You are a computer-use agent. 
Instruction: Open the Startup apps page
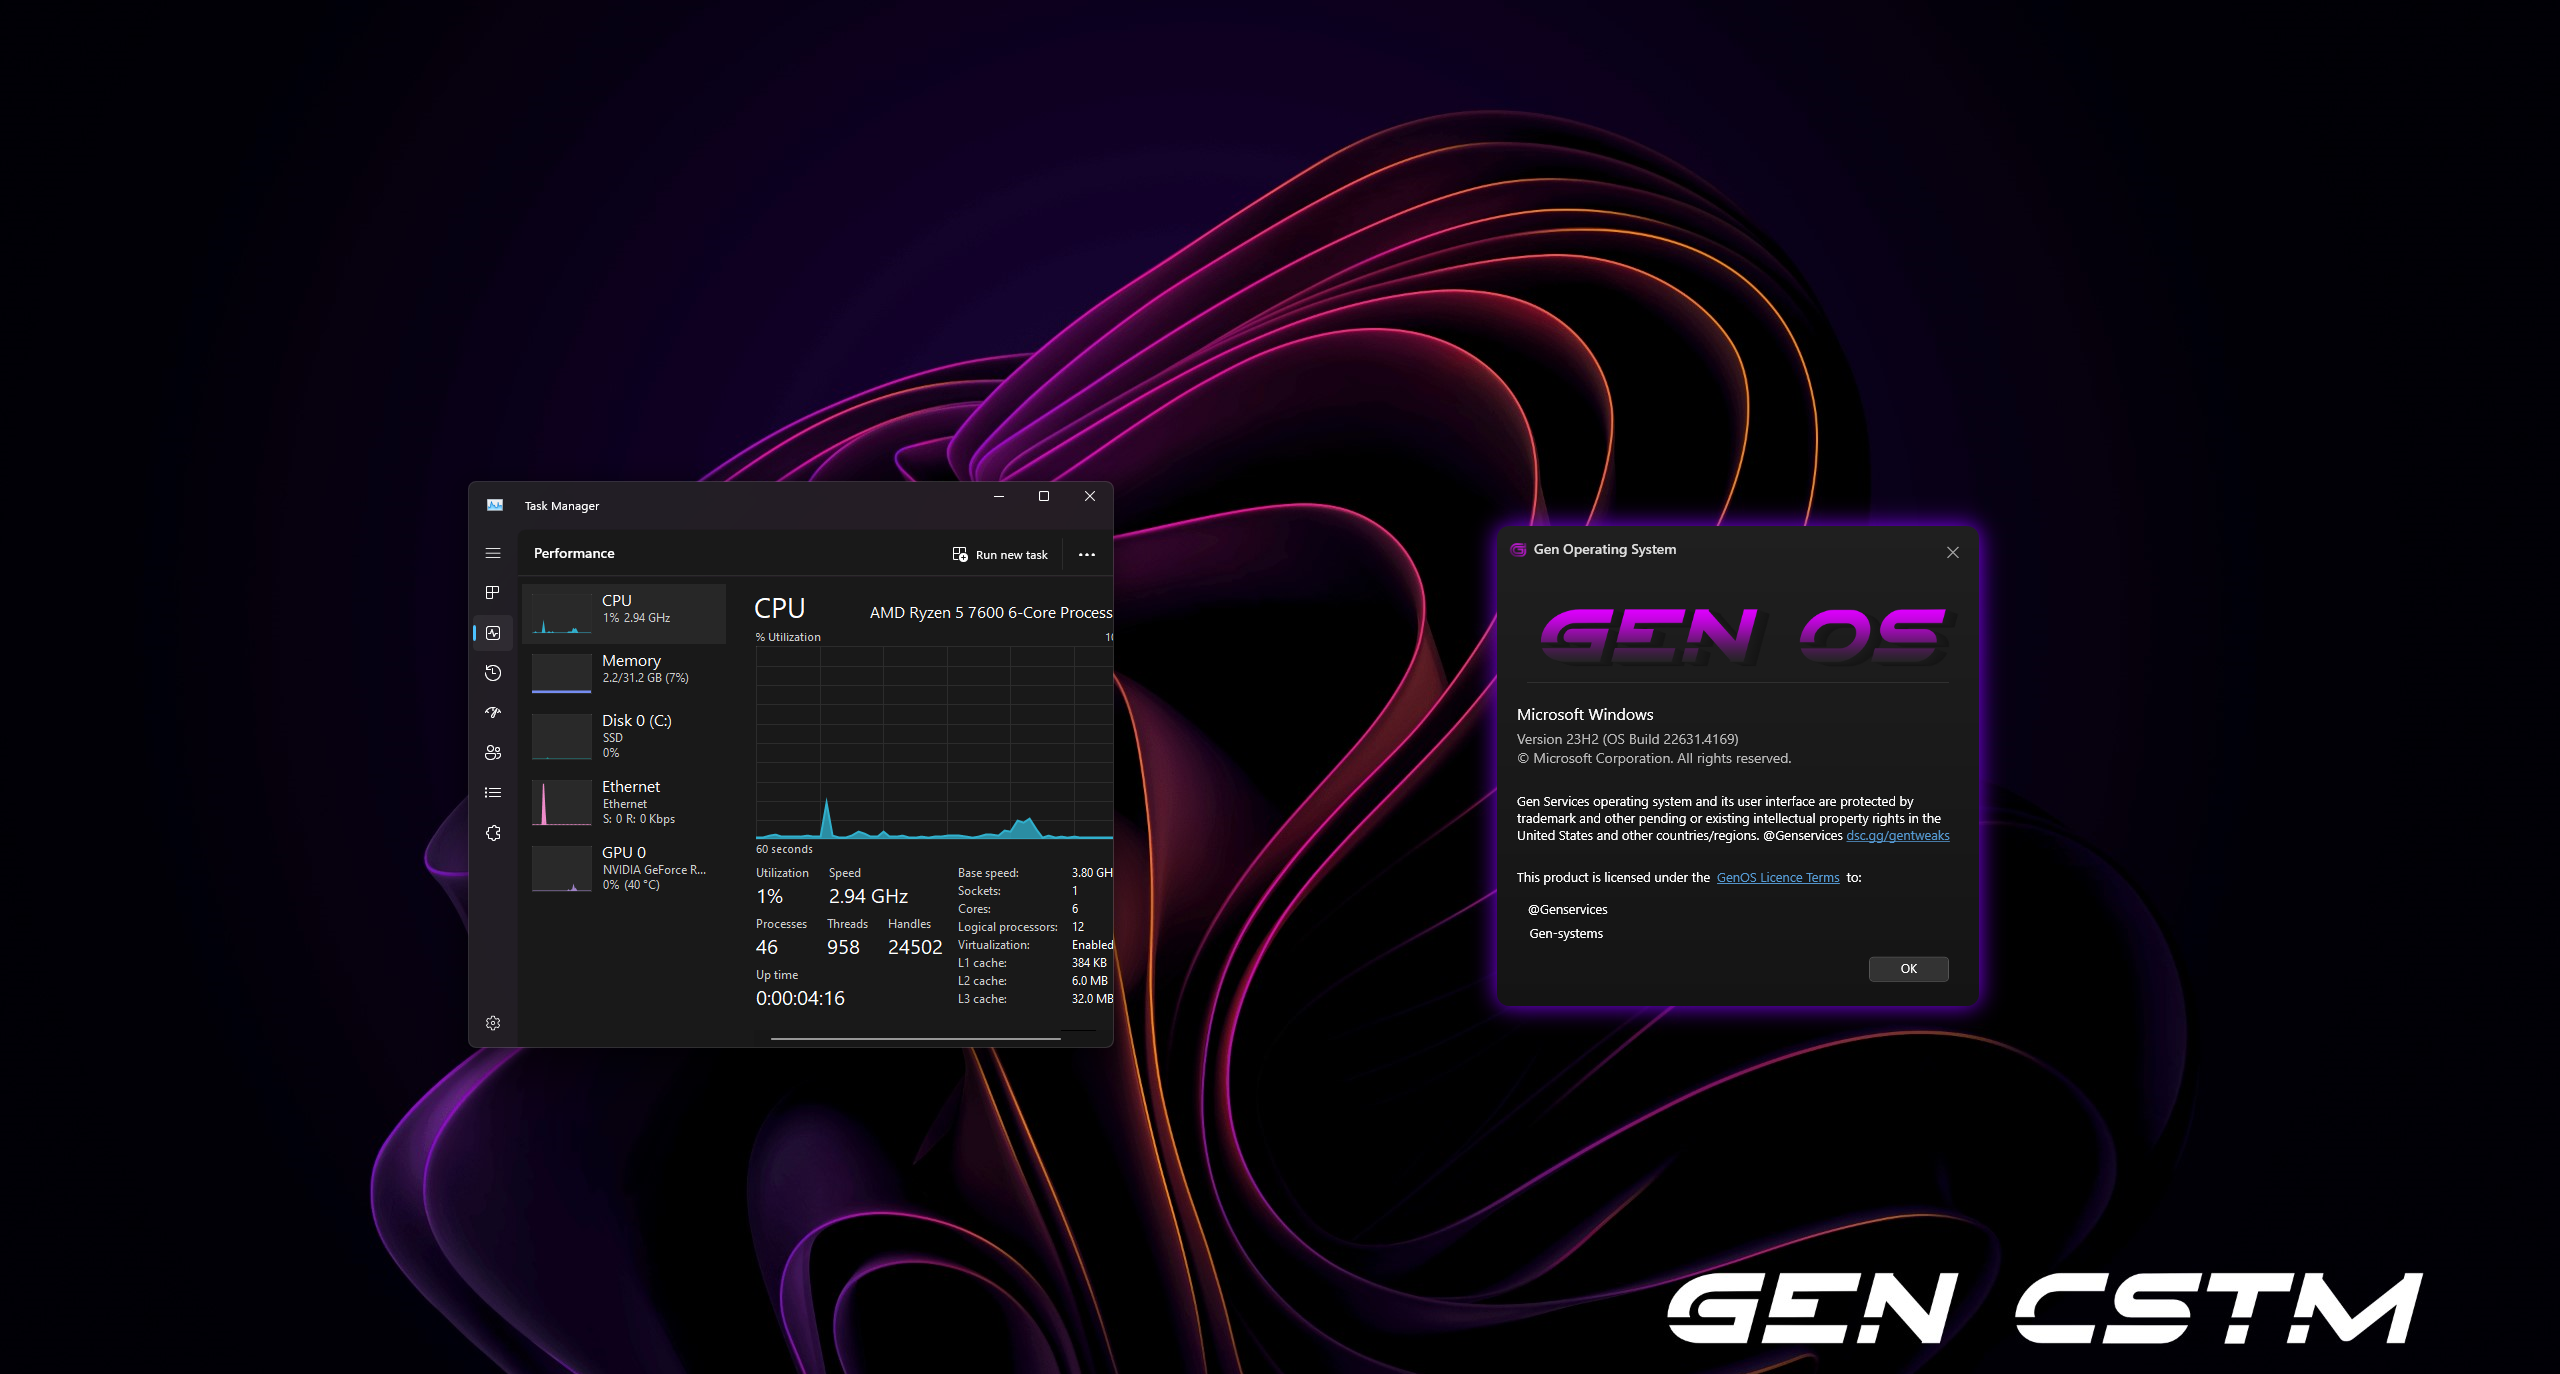click(493, 712)
